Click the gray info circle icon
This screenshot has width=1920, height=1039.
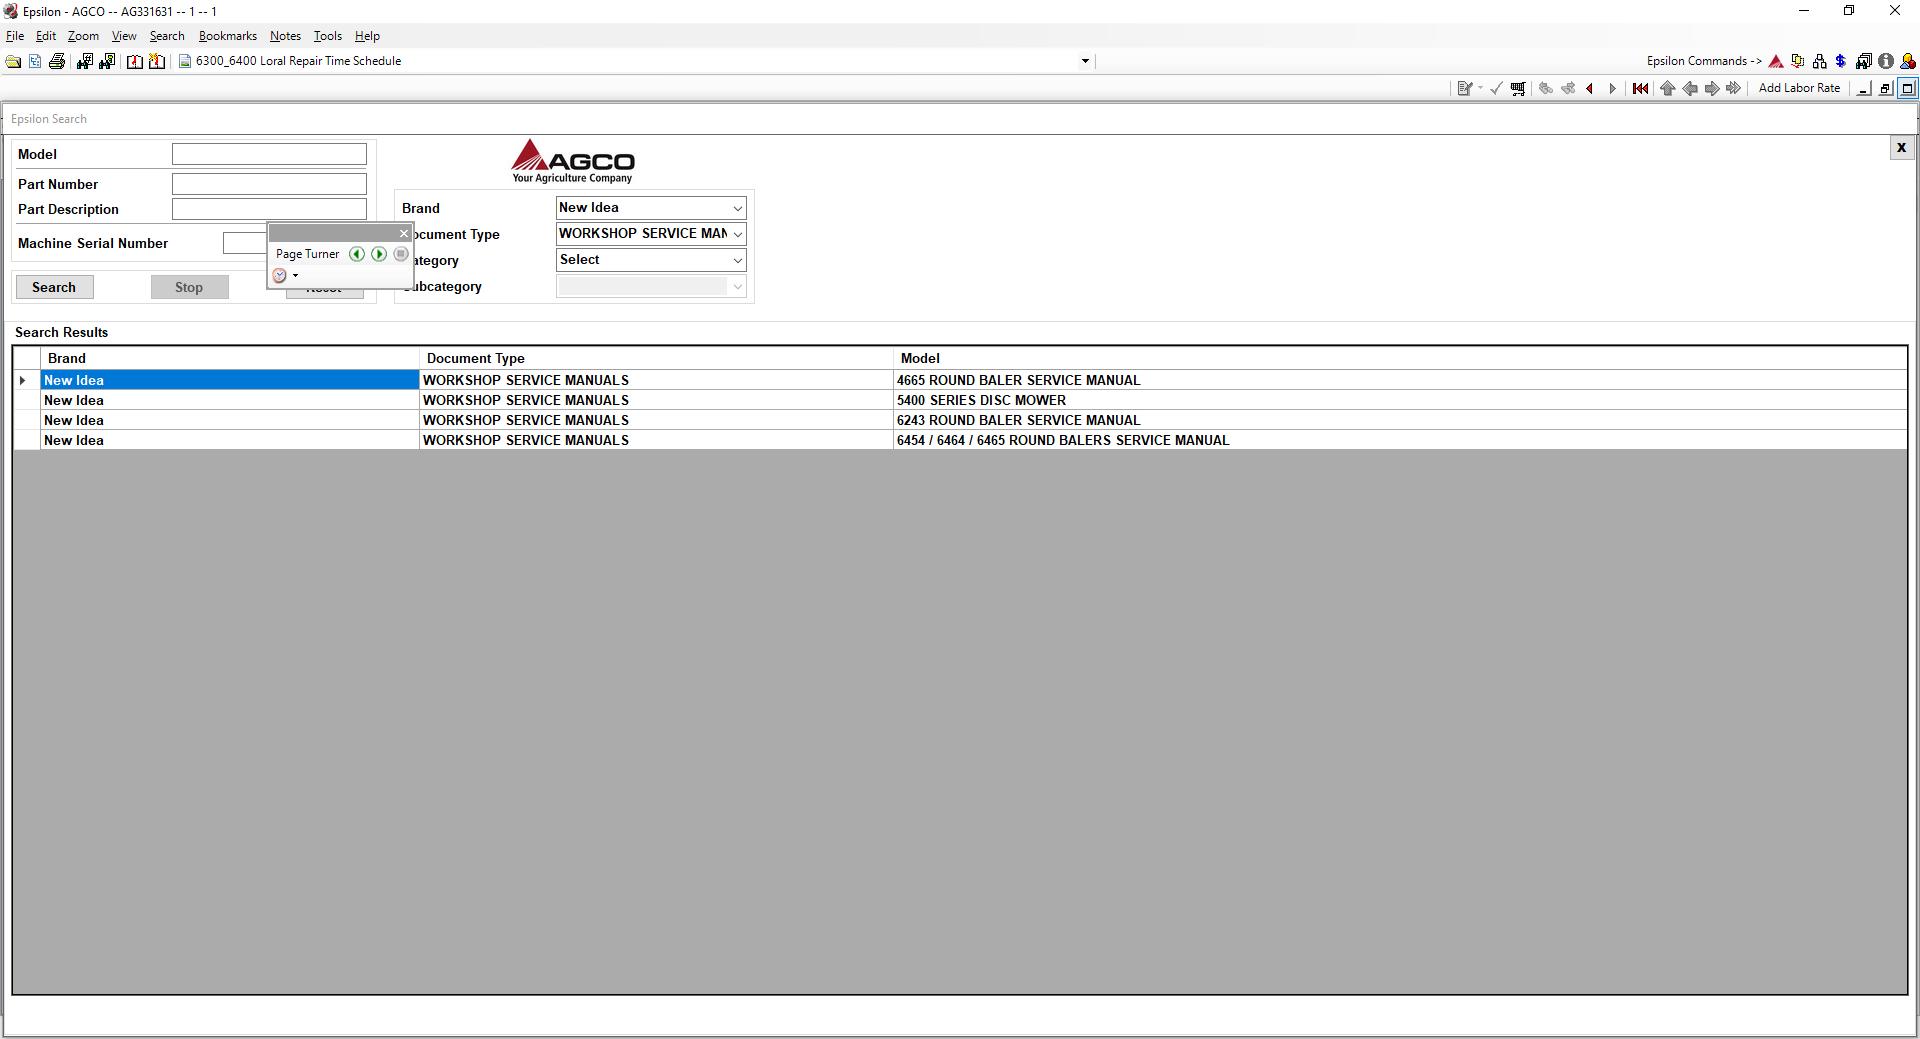[x=1886, y=61]
